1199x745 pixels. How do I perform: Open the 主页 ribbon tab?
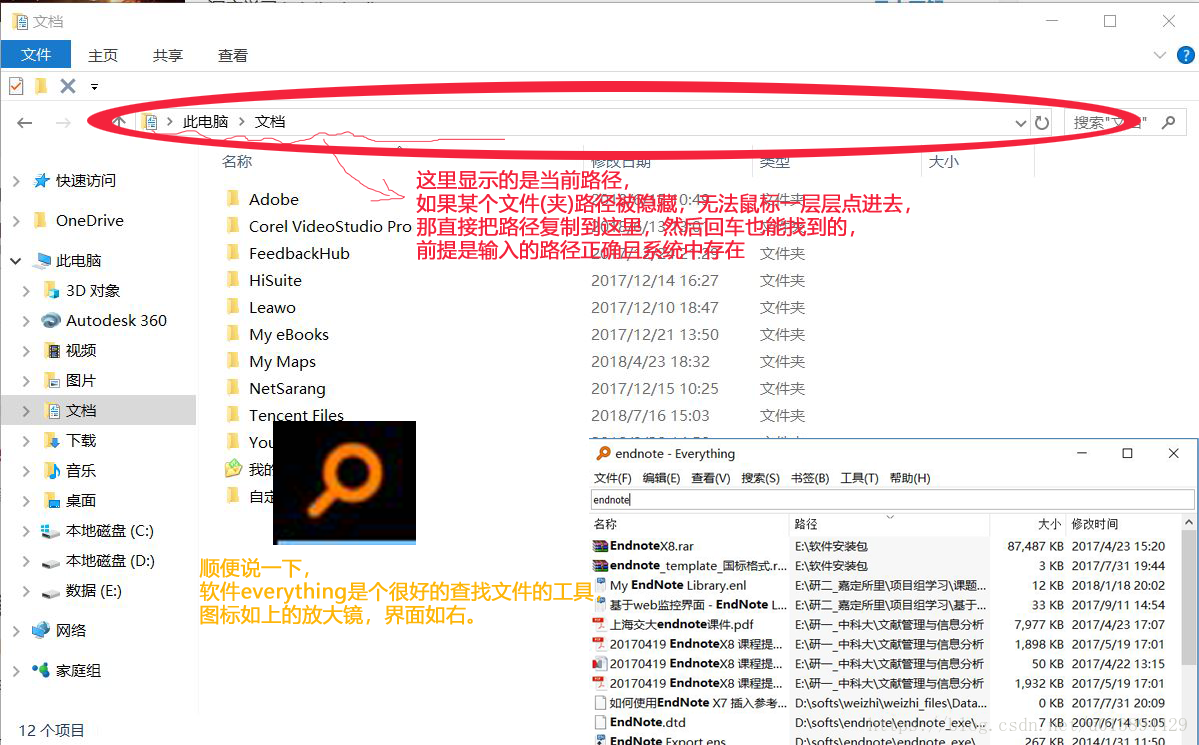102,55
